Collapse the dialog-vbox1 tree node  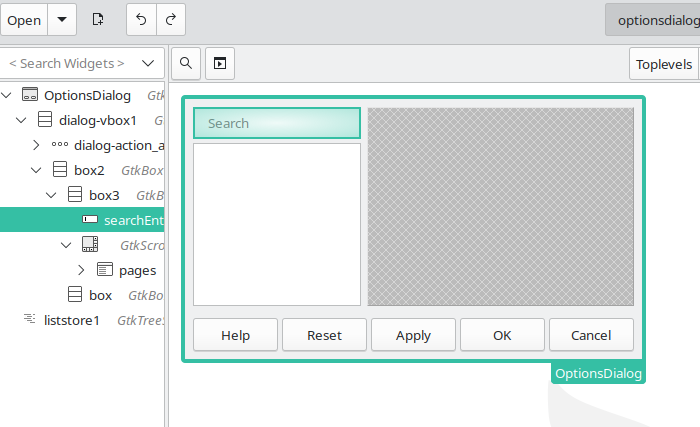[22, 120]
